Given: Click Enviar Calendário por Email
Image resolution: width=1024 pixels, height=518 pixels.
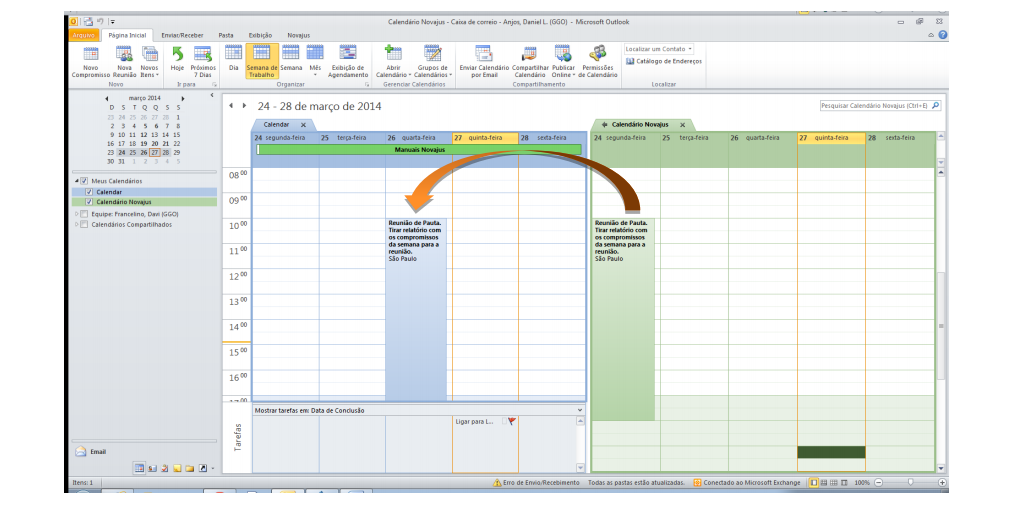Looking at the screenshot, I should coord(484,62).
